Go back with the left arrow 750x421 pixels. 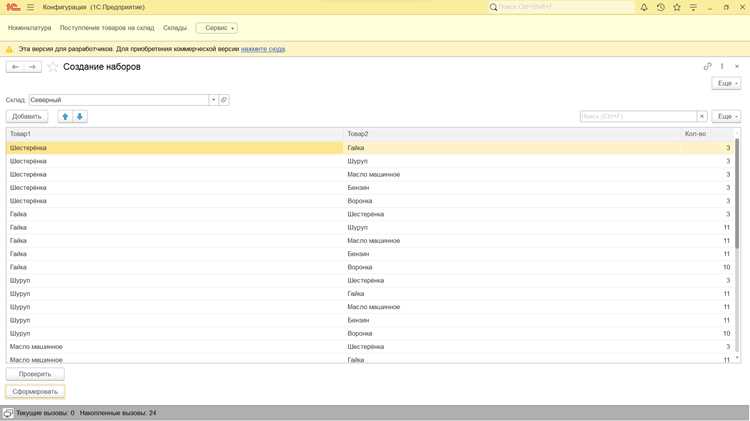15,67
